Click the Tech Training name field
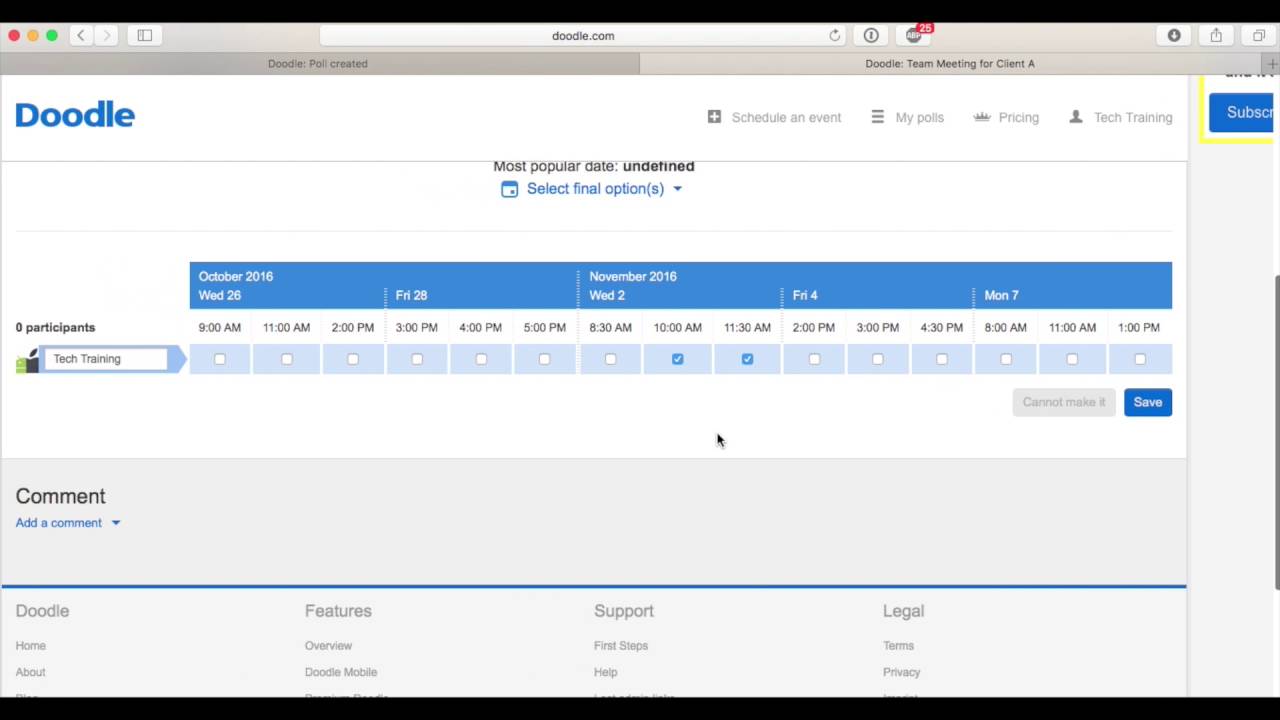The height and width of the screenshot is (720, 1280). pyautogui.click(x=104, y=359)
